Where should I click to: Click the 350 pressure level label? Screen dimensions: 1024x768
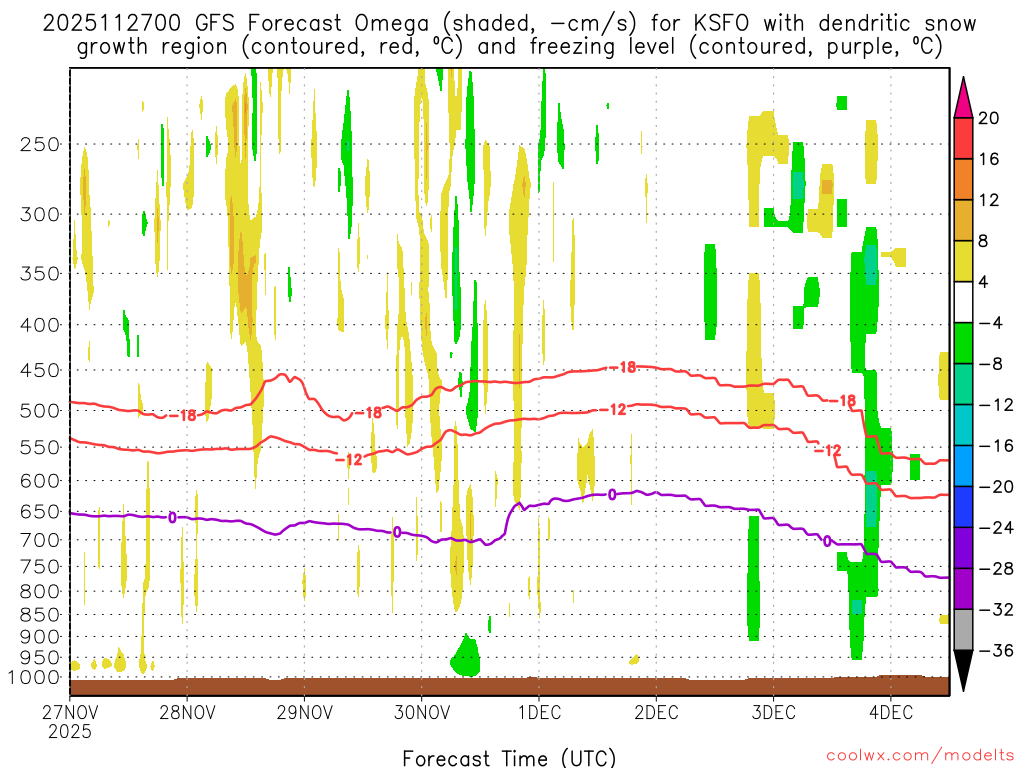[x=40, y=274]
